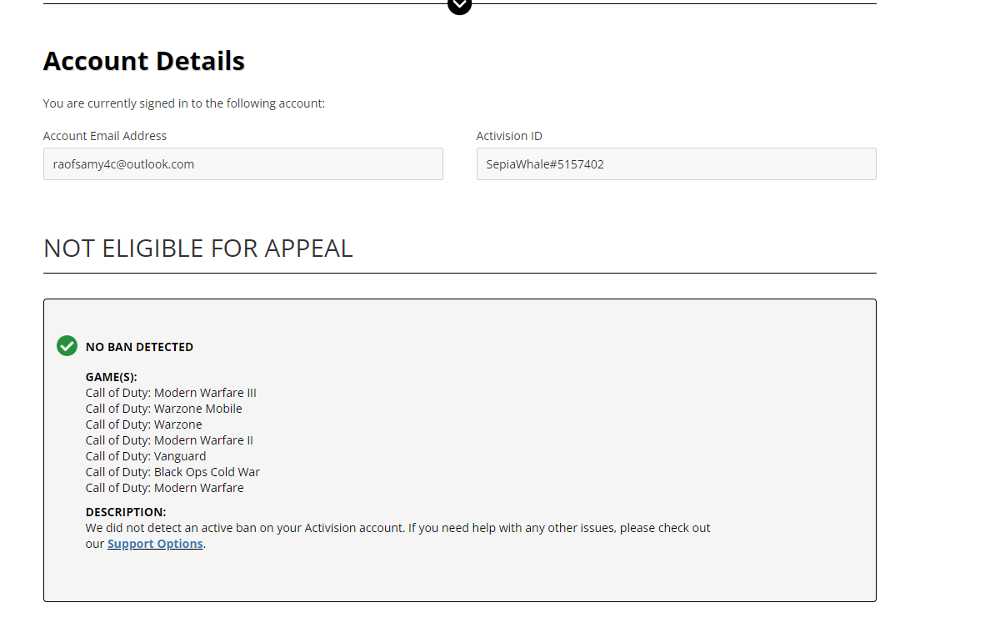1000x643 pixels.
Task: Select Call of Duty: Modern Warfare II entry
Action: coord(170,440)
